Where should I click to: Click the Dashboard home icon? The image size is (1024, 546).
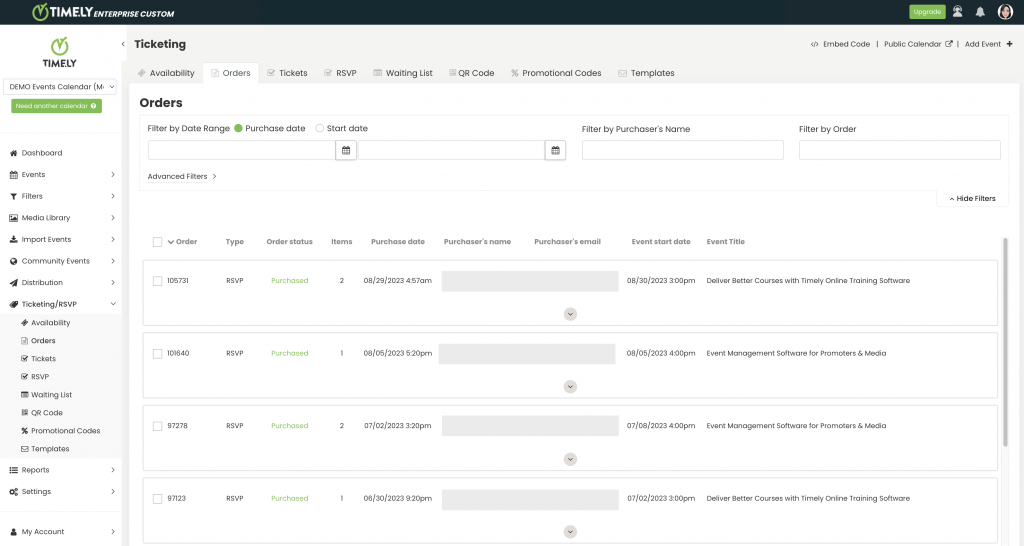pyautogui.click(x=13, y=153)
